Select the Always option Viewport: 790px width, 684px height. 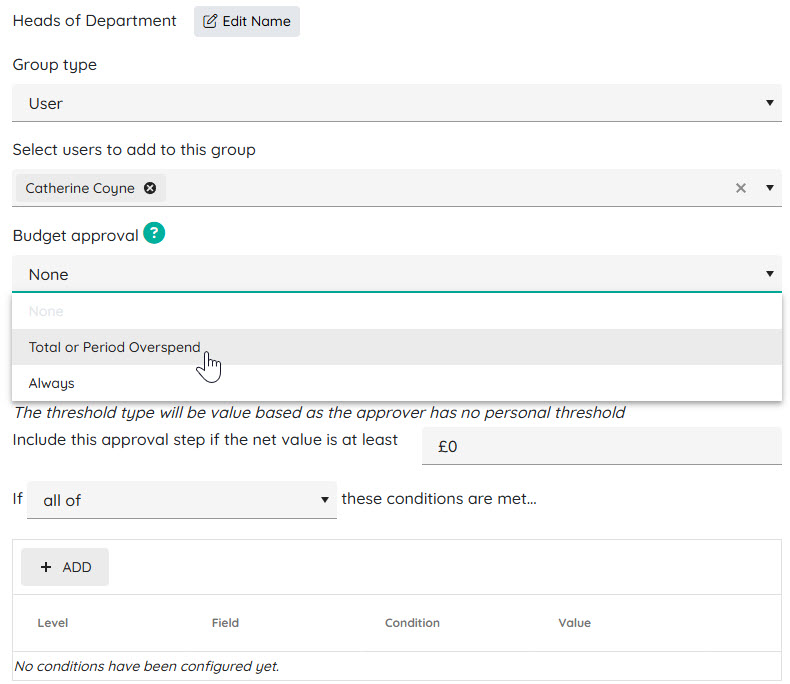pos(397,383)
